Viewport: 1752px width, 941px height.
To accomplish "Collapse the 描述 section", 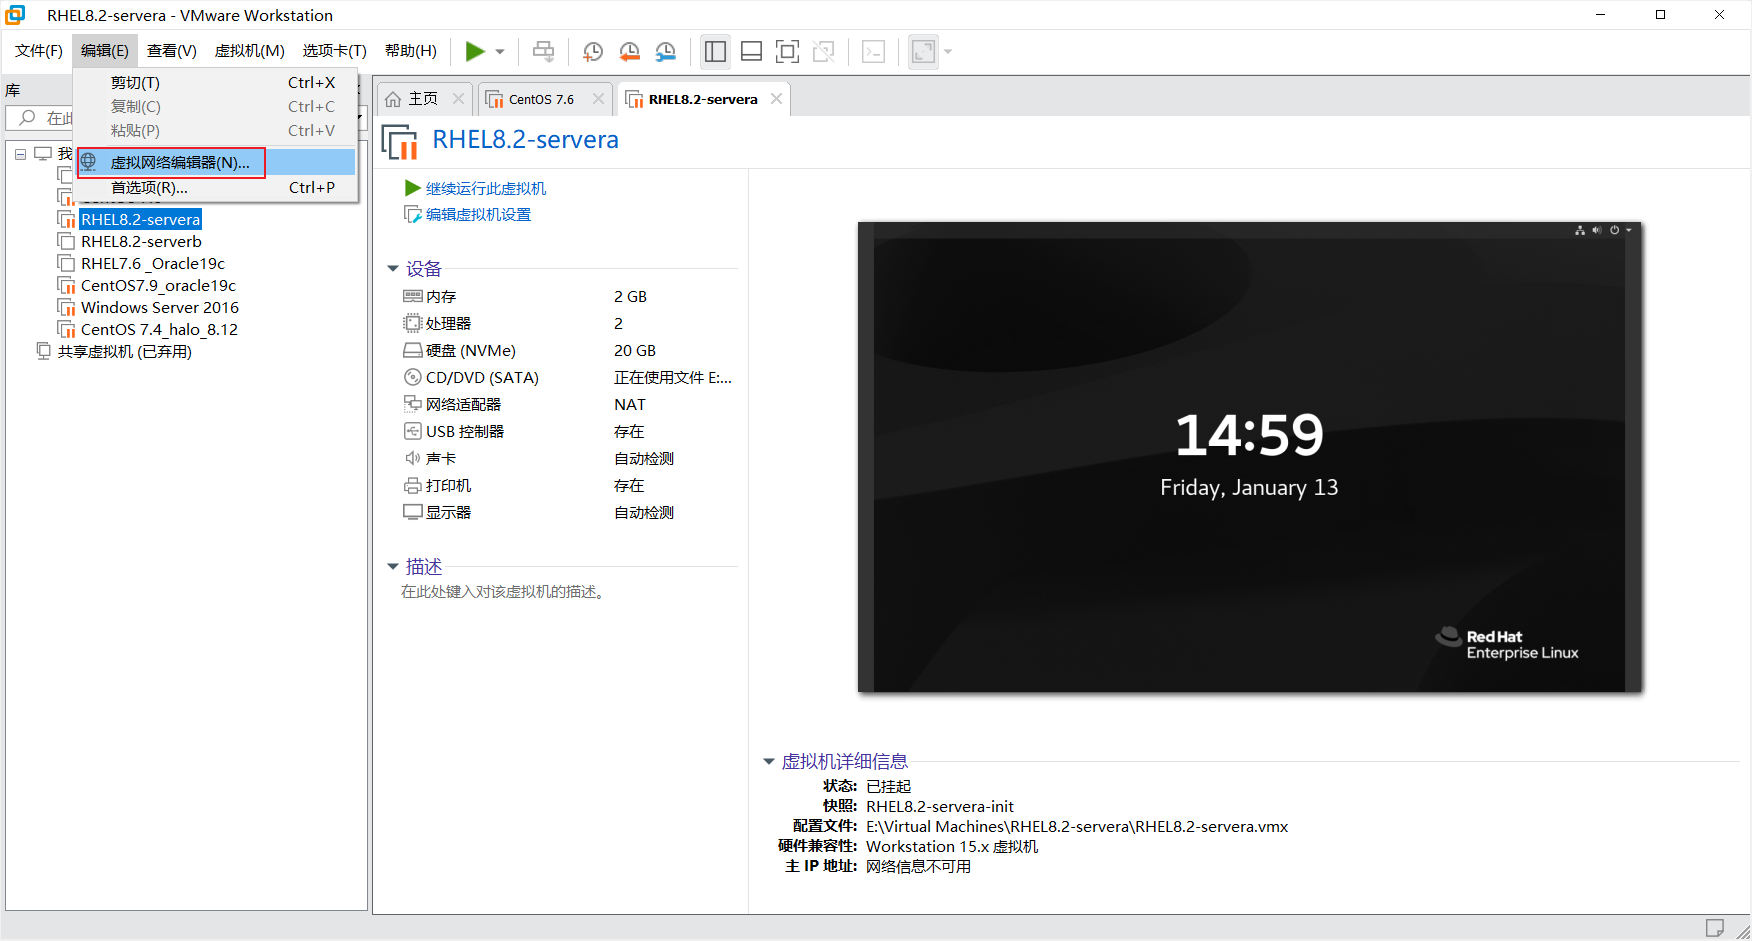I will [393, 566].
